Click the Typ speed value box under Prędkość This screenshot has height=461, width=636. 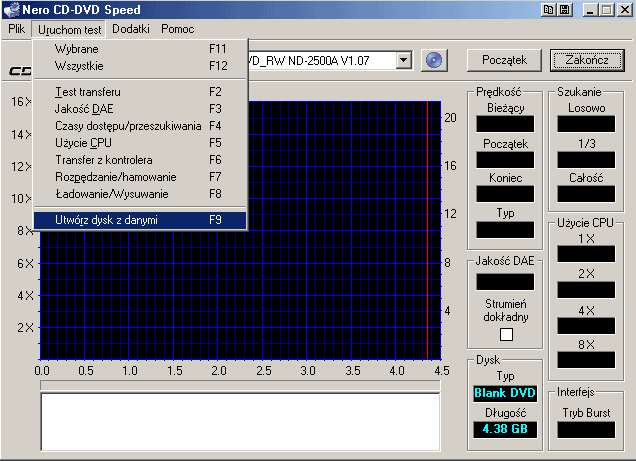[505, 230]
